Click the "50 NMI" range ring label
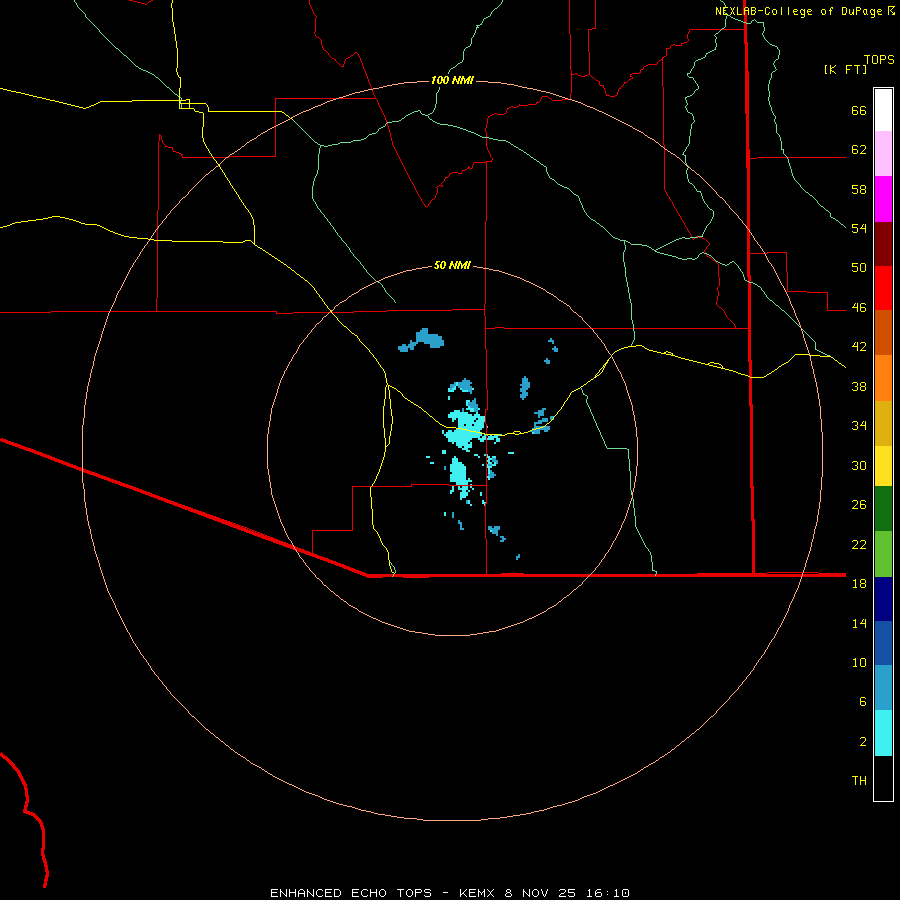This screenshot has width=900, height=900. (452, 265)
